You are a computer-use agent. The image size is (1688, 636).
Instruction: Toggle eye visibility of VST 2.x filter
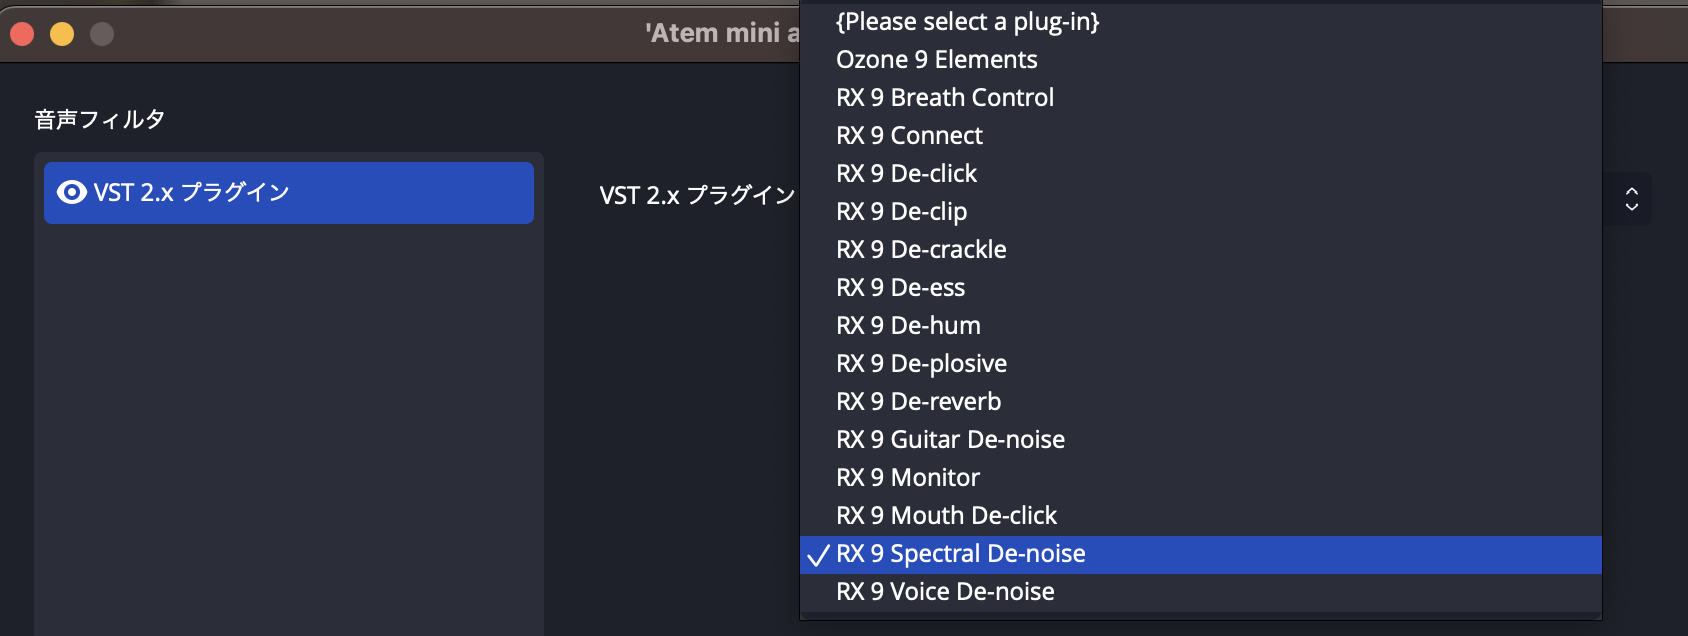72,192
